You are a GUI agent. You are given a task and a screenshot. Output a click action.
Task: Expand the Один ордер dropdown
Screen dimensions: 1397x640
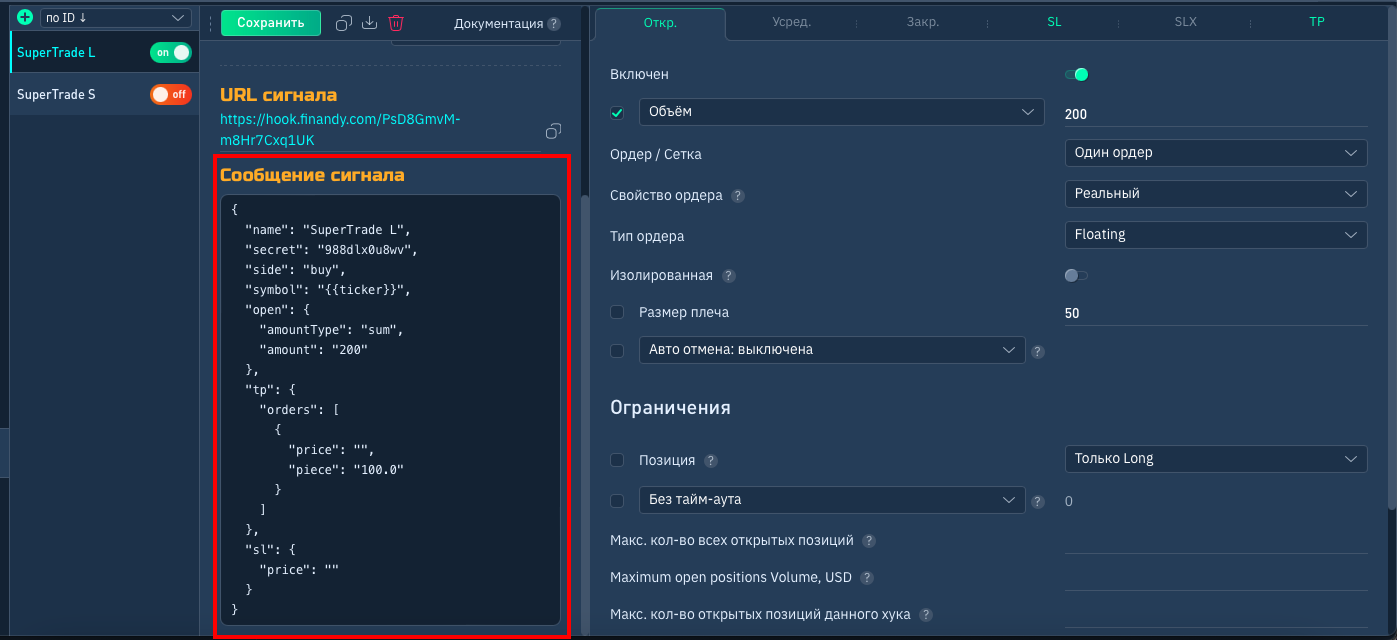point(1215,153)
